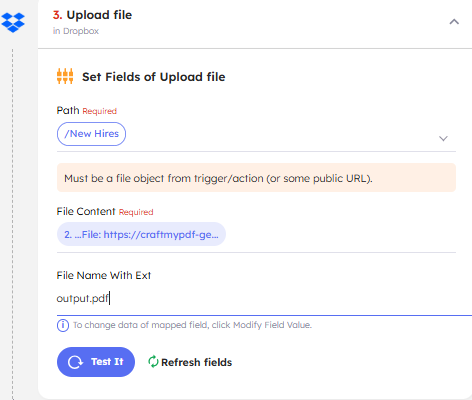Viewport: 472px width, 400px height.
Task: Click the info circle icon
Action: (63, 325)
